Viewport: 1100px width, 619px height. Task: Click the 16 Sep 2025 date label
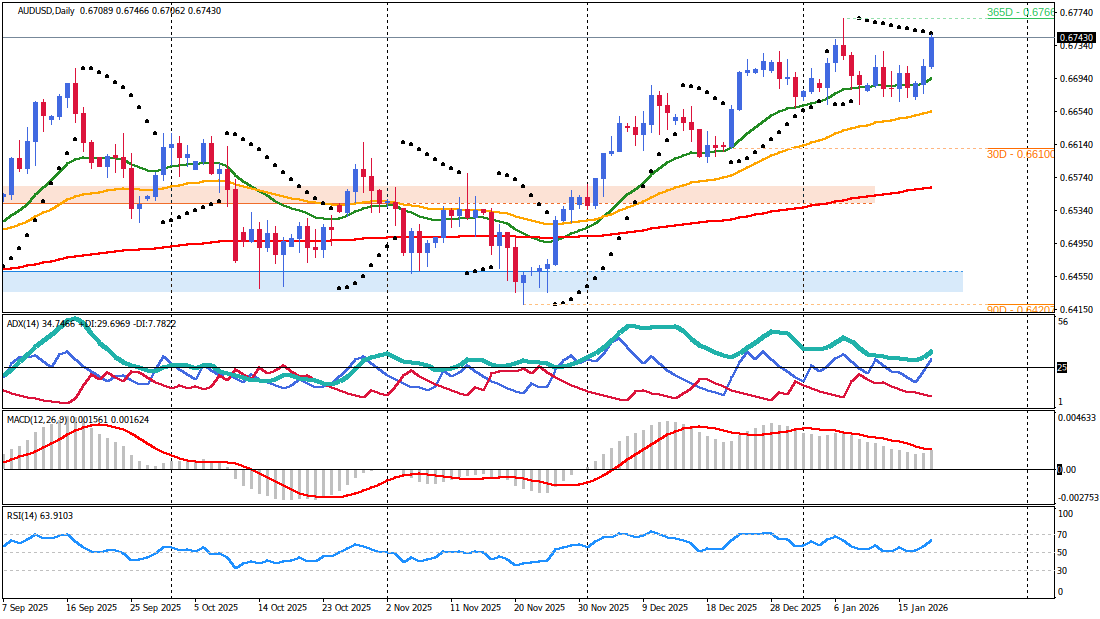[x=91, y=608]
